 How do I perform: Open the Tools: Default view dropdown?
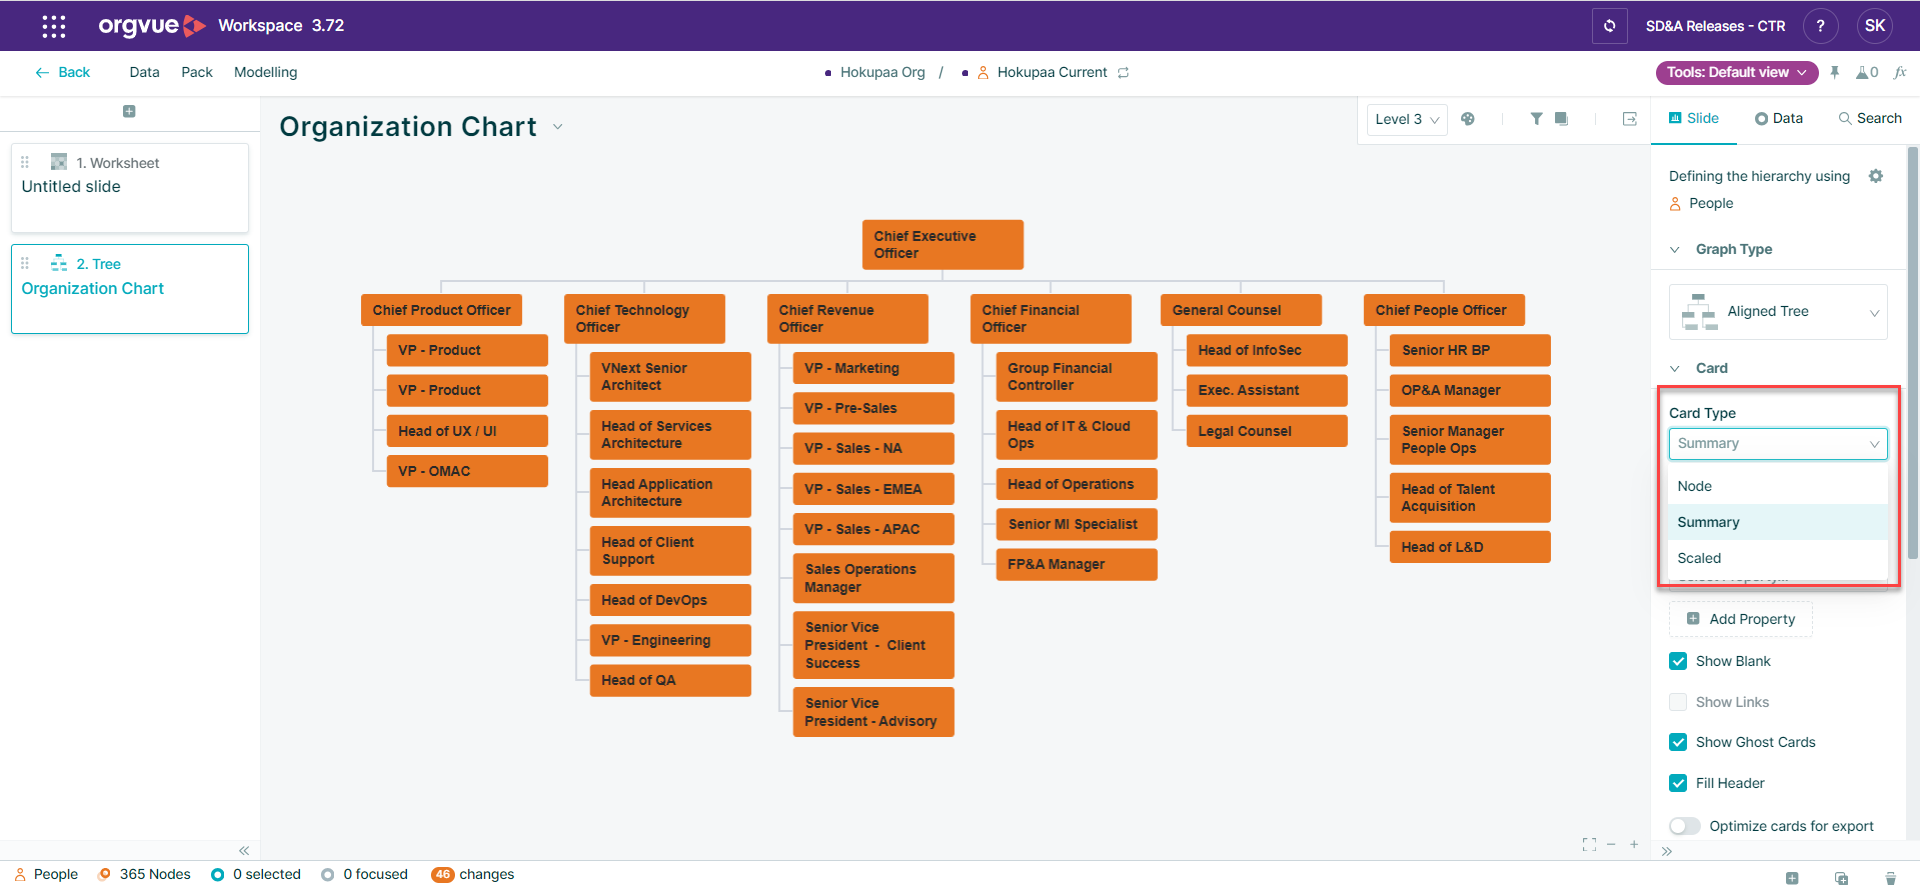coord(1737,72)
